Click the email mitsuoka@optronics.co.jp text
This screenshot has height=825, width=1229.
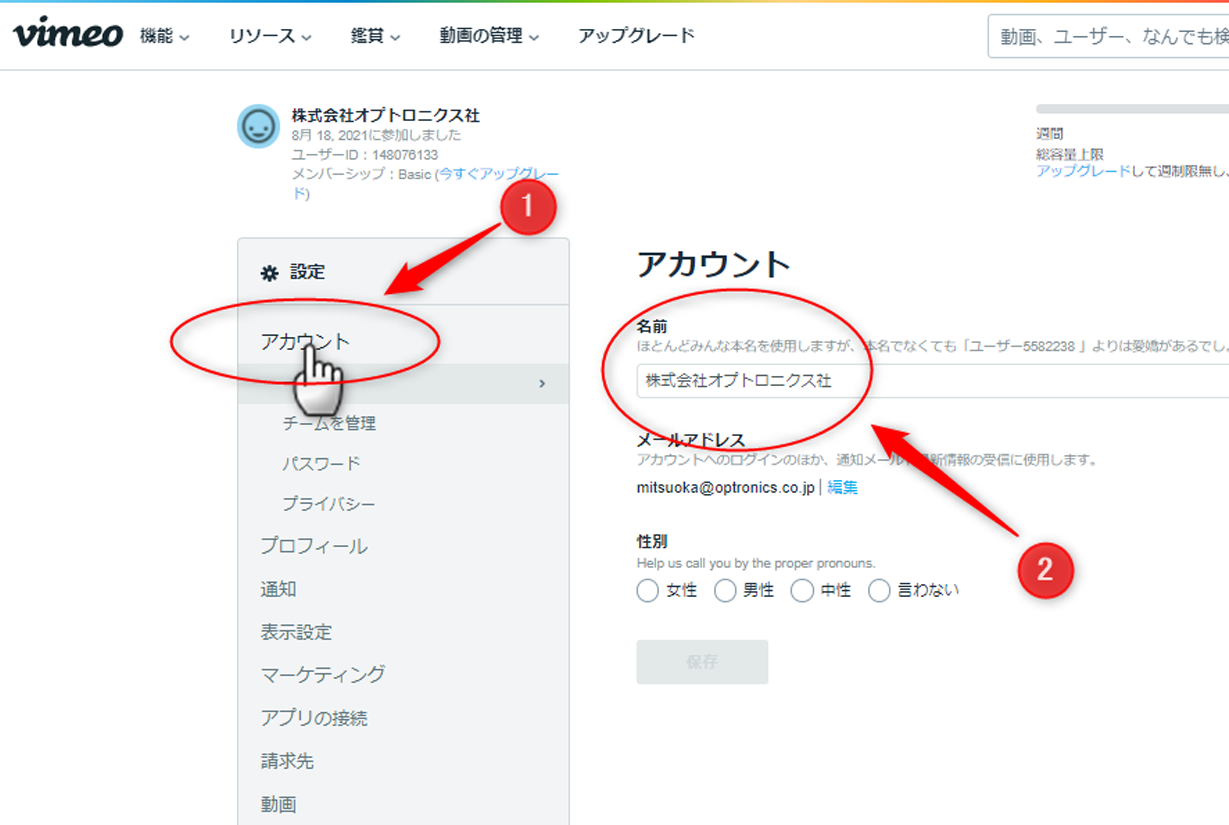point(725,488)
